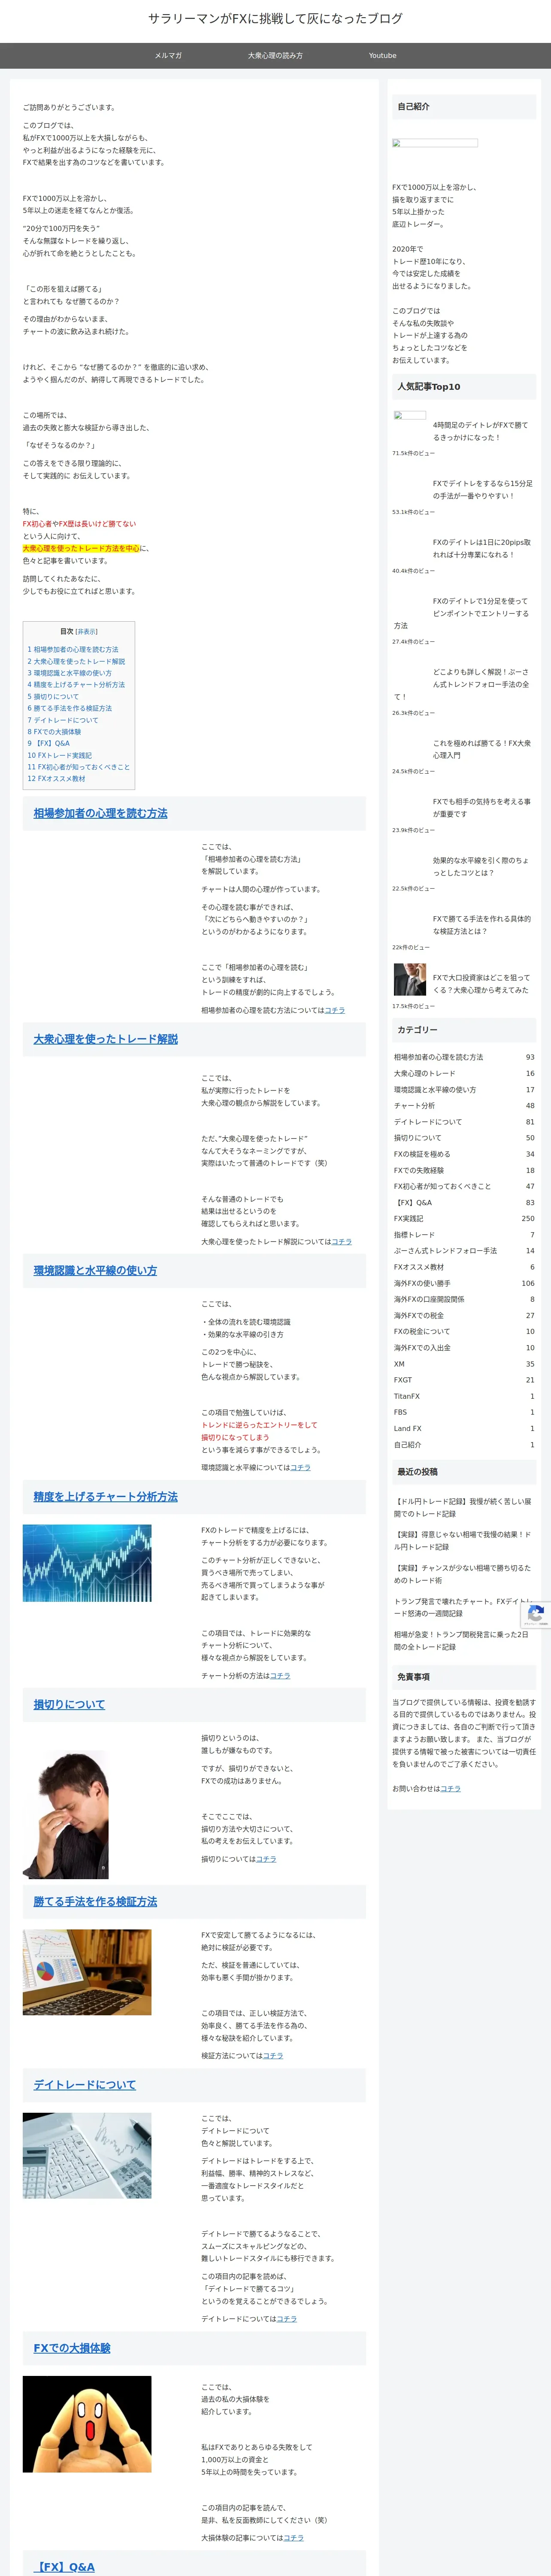
Task: Jump to TOC item 5 損切りについて
Action: point(53,697)
